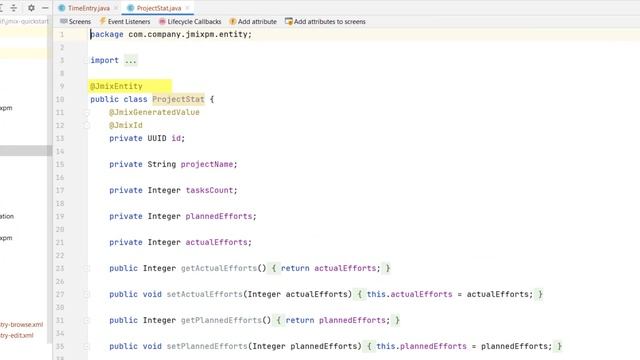Click the getPlannedEfforts method name

(x=221, y=320)
